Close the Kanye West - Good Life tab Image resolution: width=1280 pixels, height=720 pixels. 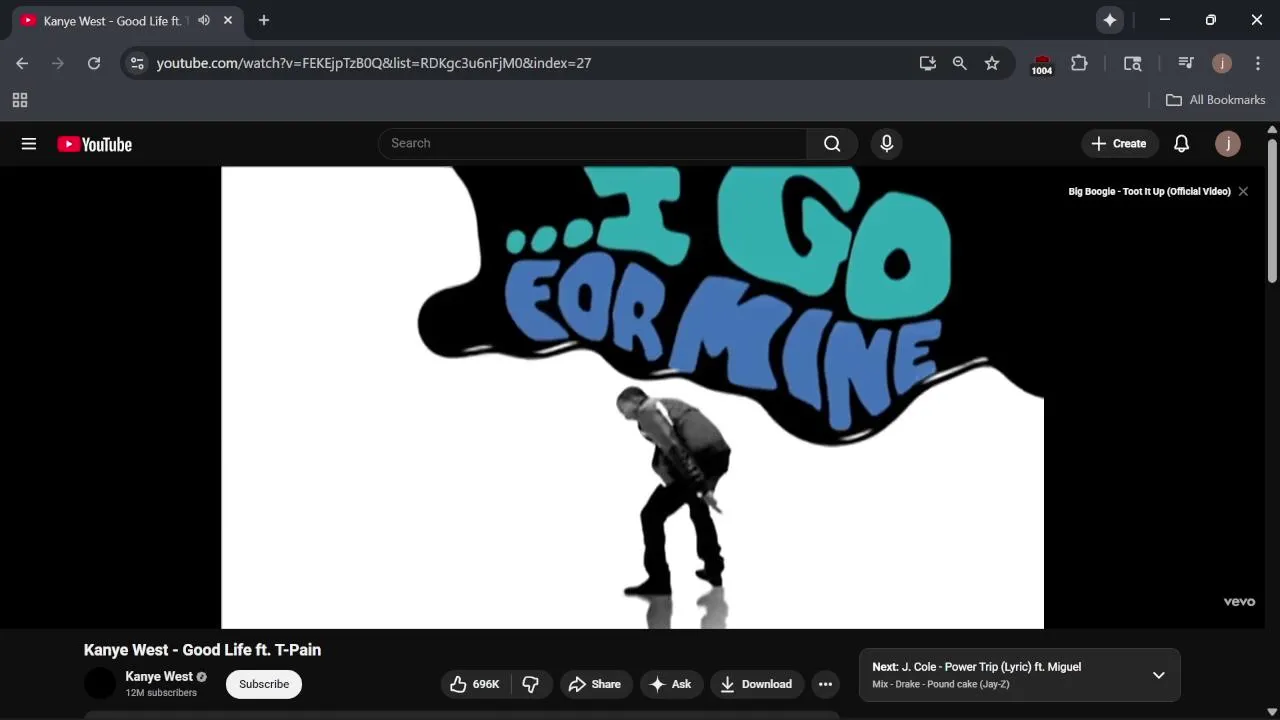(x=228, y=20)
